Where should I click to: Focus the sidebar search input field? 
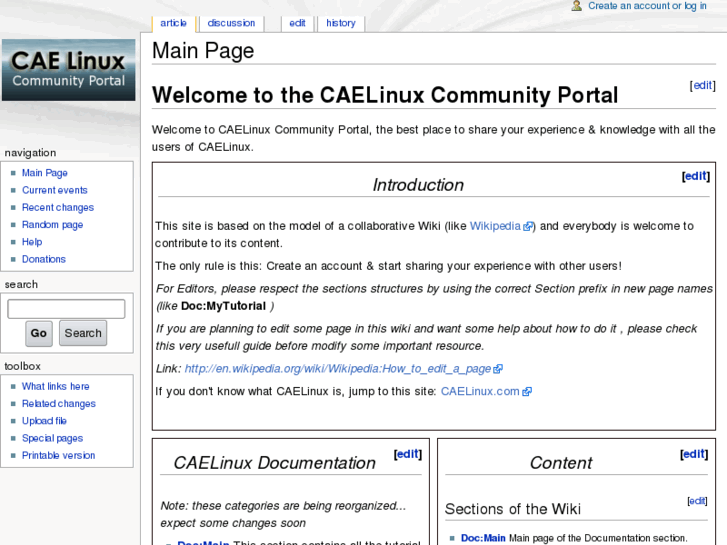(66, 308)
